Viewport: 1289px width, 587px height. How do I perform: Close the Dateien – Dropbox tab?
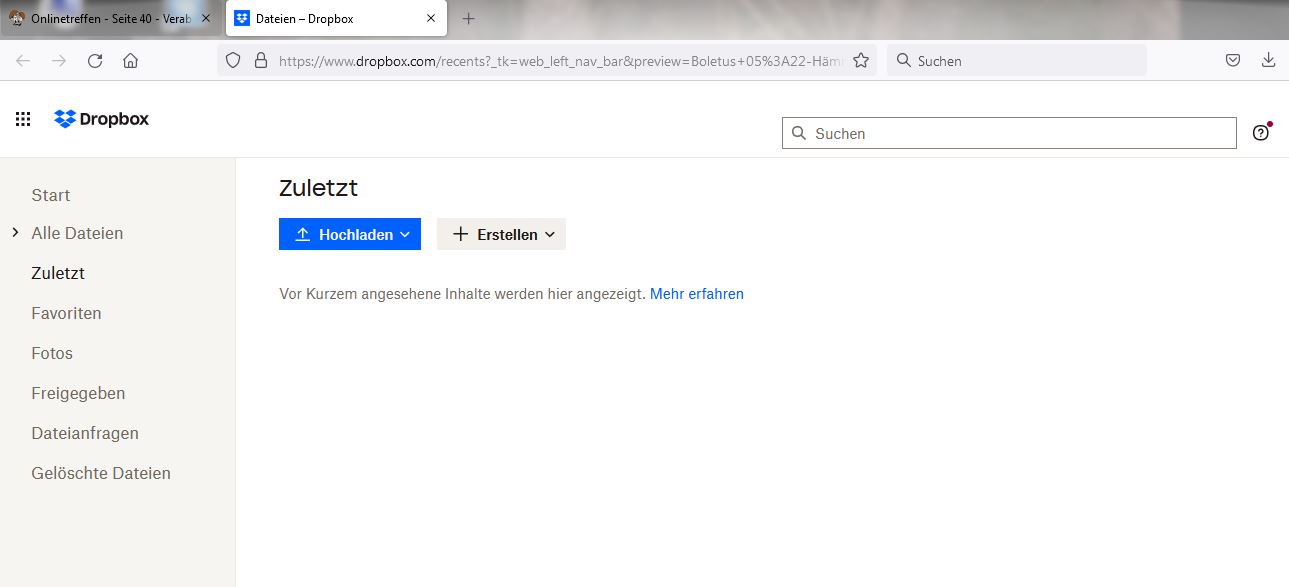click(x=431, y=19)
